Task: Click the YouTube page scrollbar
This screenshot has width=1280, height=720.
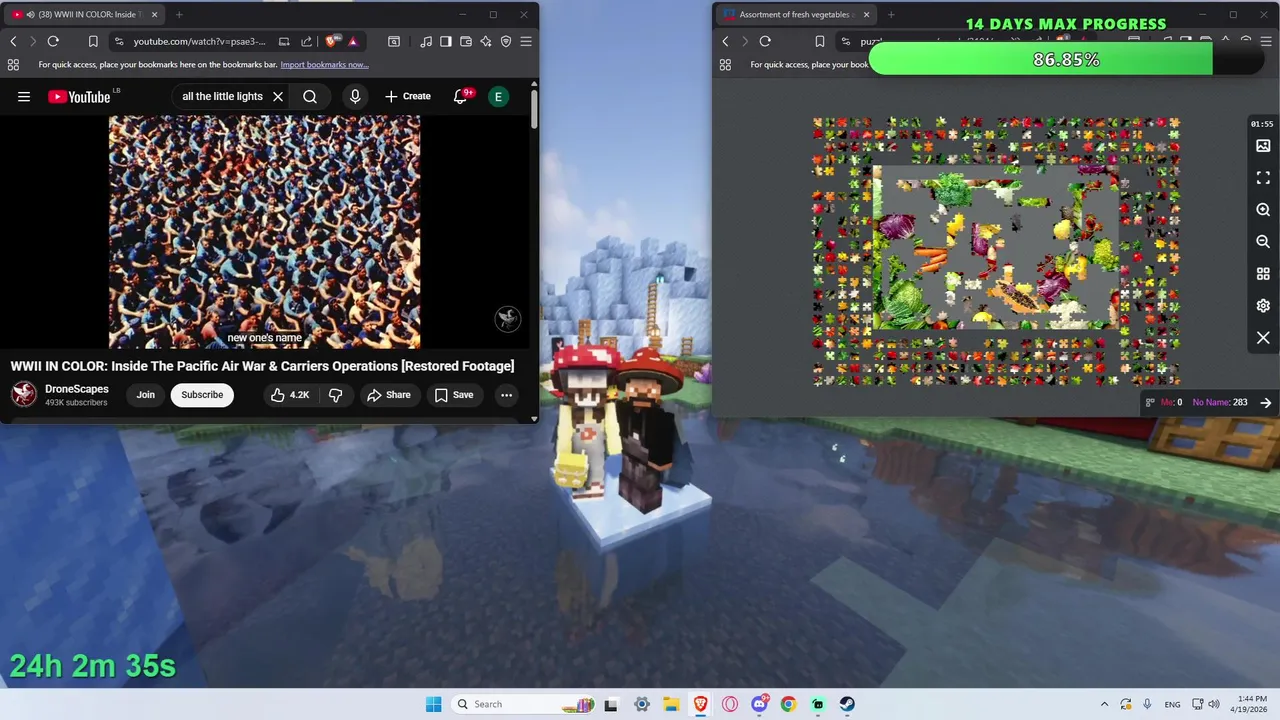Action: point(534,109)
